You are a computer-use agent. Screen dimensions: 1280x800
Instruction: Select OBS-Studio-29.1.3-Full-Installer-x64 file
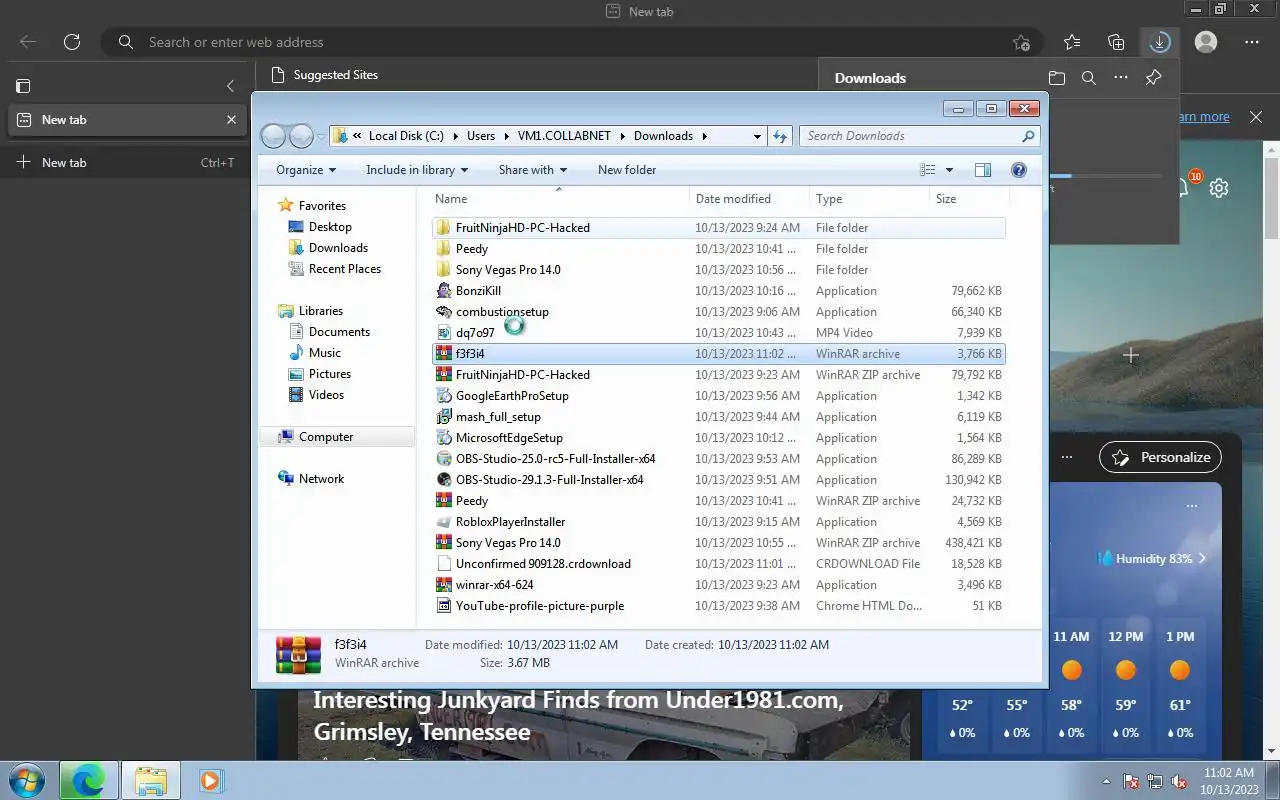coord(719,480)
